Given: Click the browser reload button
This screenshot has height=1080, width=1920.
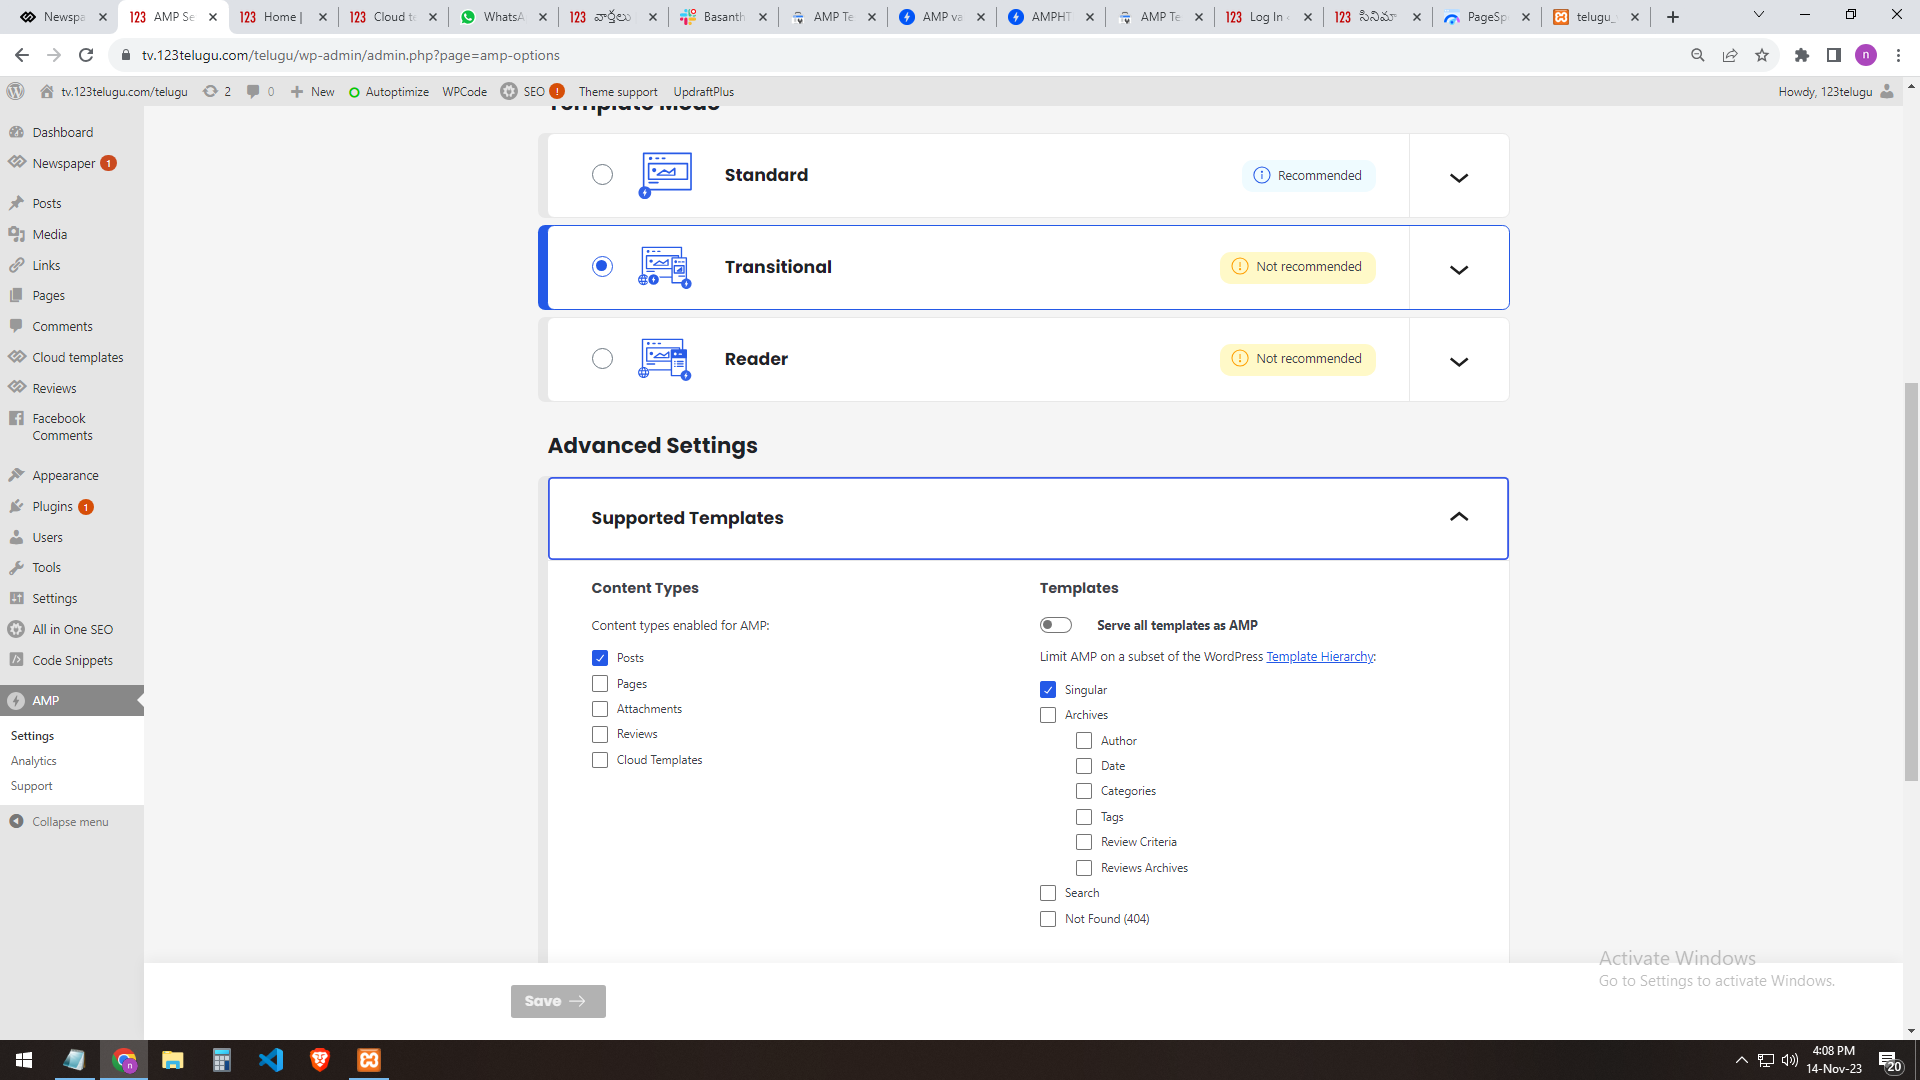Looking at the screenshot, I should [86, 55].
